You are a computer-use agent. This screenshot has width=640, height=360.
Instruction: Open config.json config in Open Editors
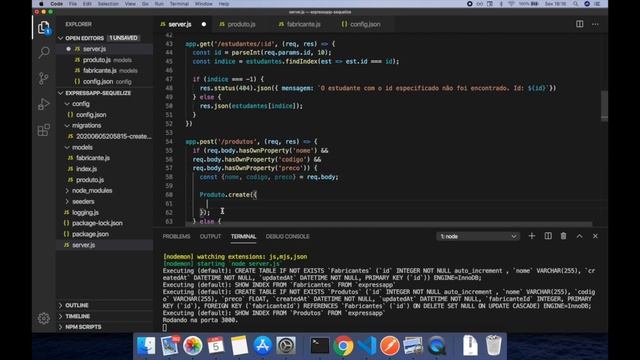point(104,82)
